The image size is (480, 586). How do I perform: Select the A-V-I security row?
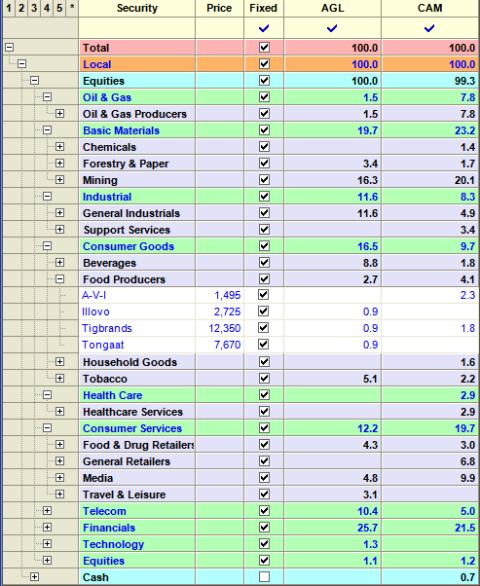(279, 295)
